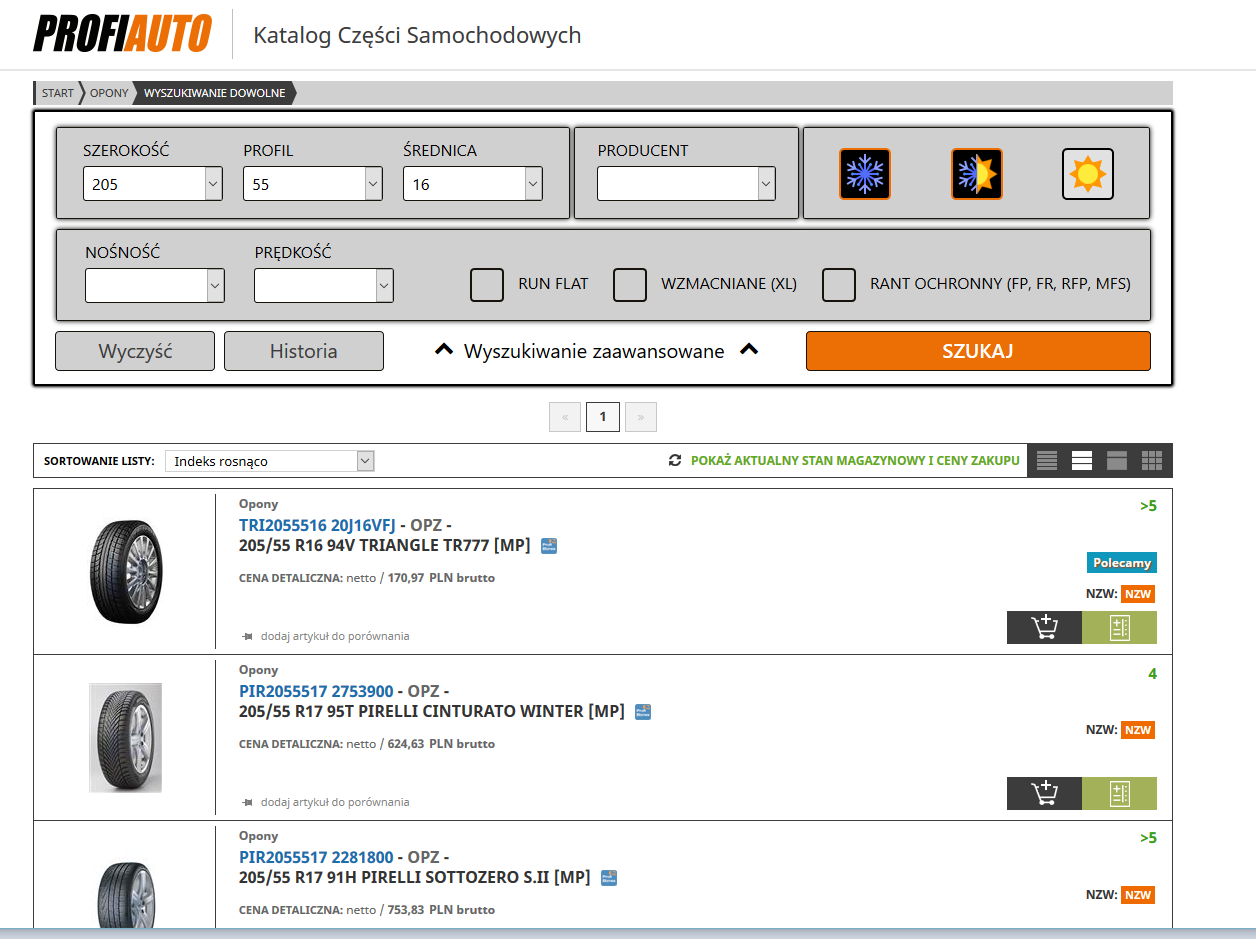
Task: Open the PRODUCENT manufacturer dropdown
Action: tap(687, 184)
